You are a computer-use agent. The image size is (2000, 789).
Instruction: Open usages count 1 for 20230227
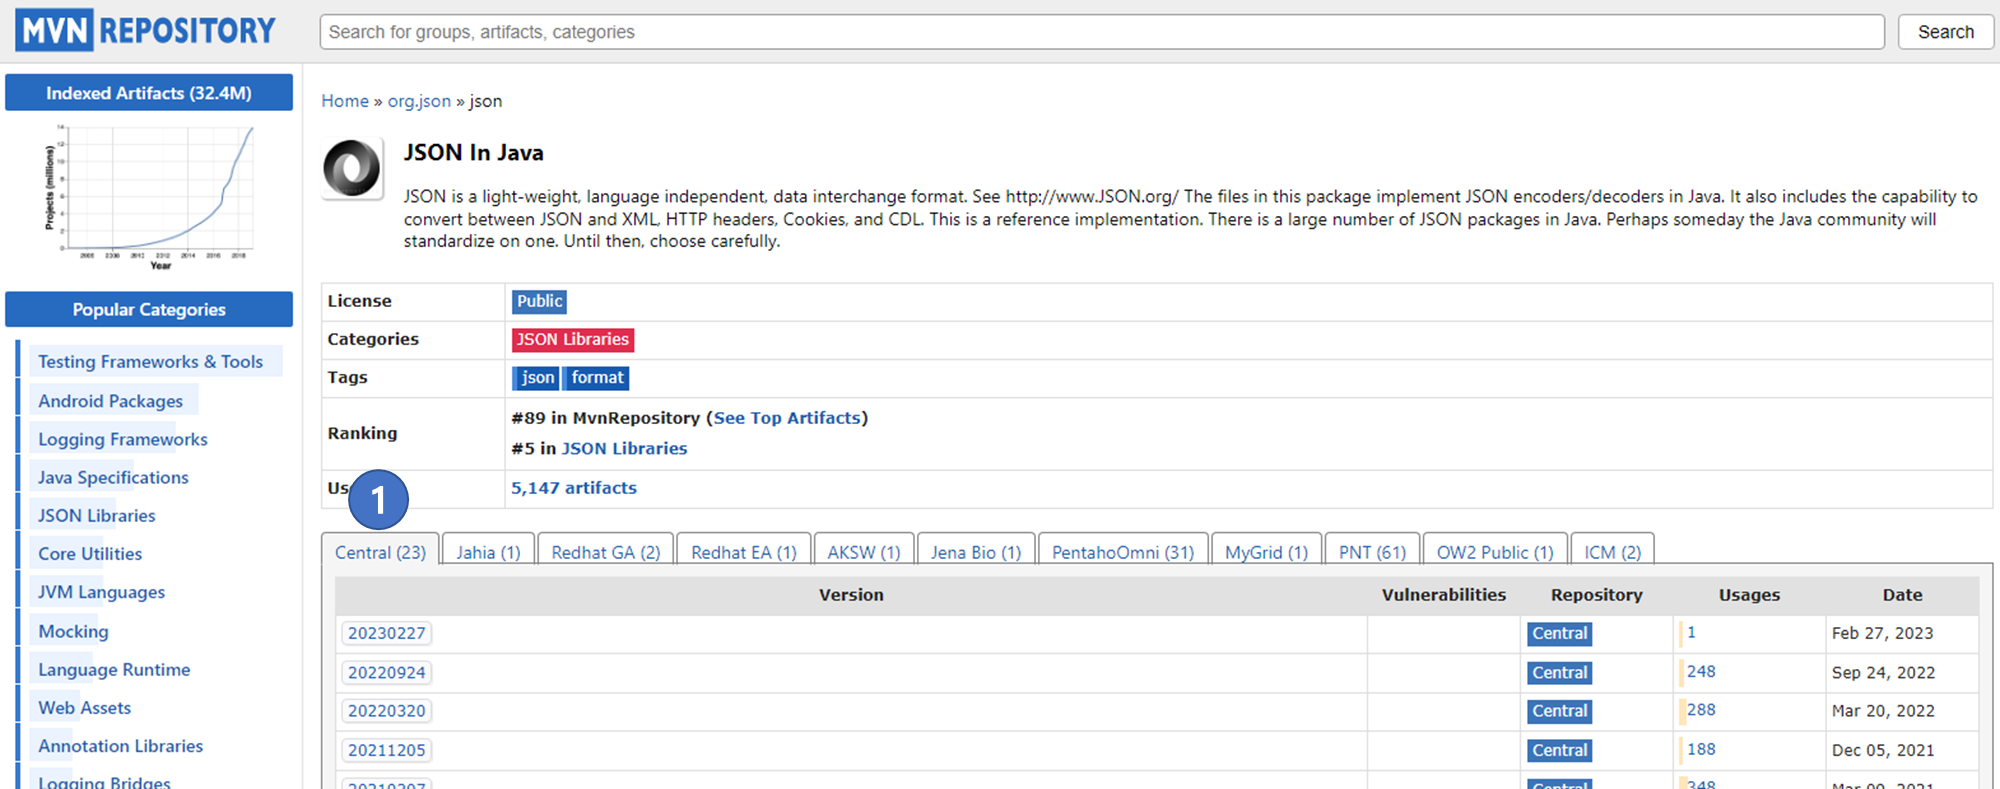[x=1691, y=632]
